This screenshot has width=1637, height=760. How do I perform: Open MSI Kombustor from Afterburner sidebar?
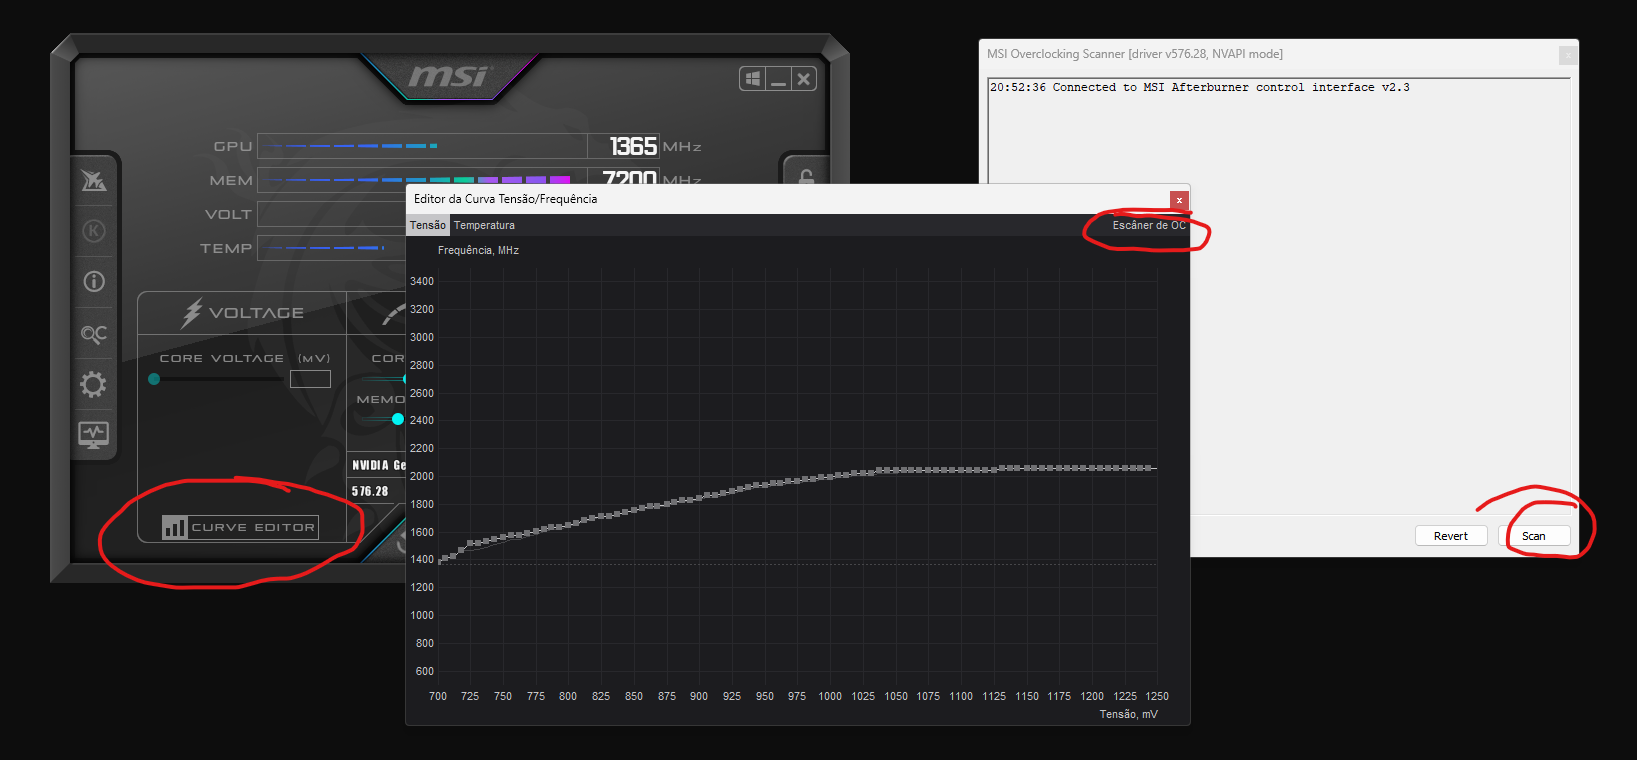click(94, 181)
